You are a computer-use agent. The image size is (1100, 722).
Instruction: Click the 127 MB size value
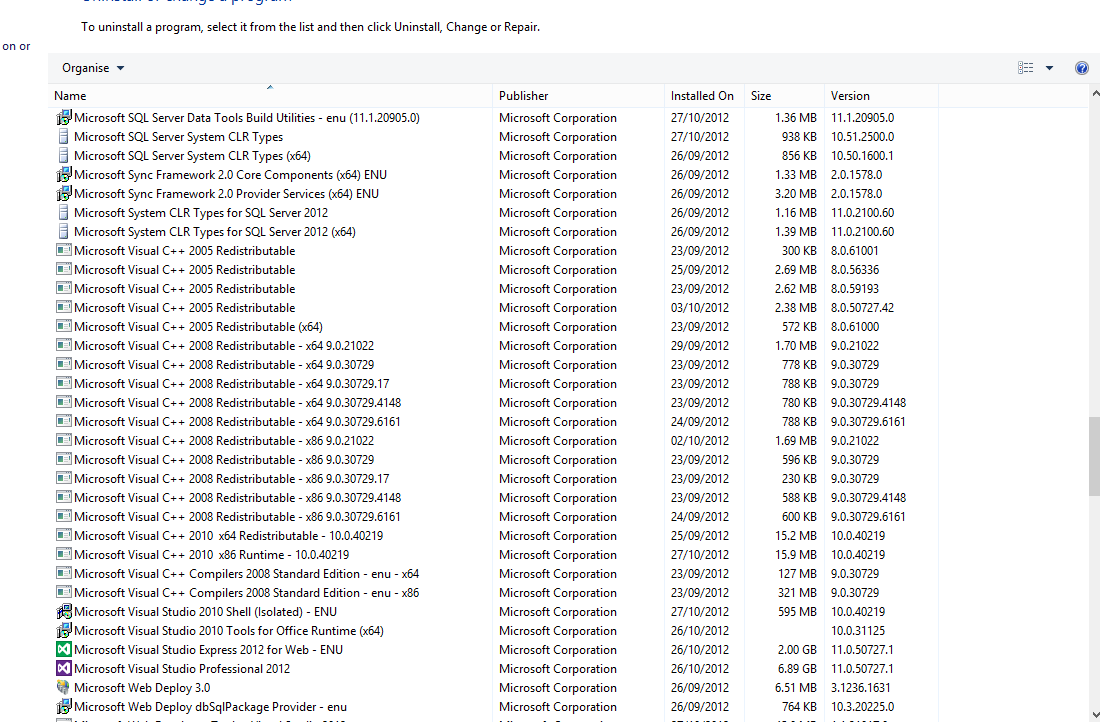tap(797, 574)
